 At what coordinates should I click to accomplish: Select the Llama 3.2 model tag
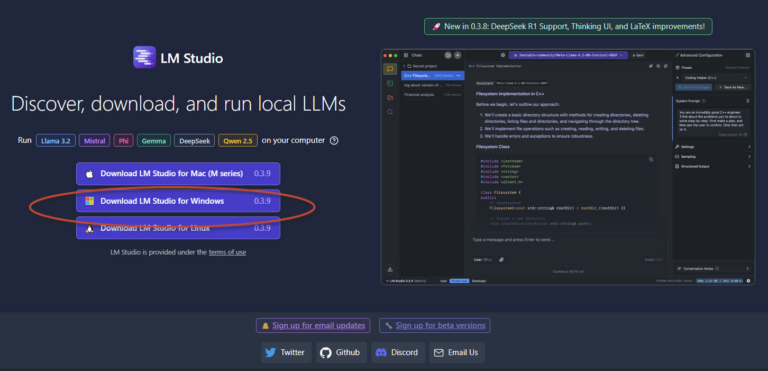(56, 141)
